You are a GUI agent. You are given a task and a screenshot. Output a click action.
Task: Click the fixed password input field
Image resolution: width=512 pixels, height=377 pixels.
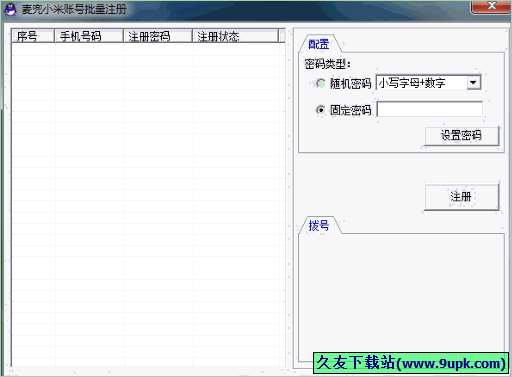(429, 109)
